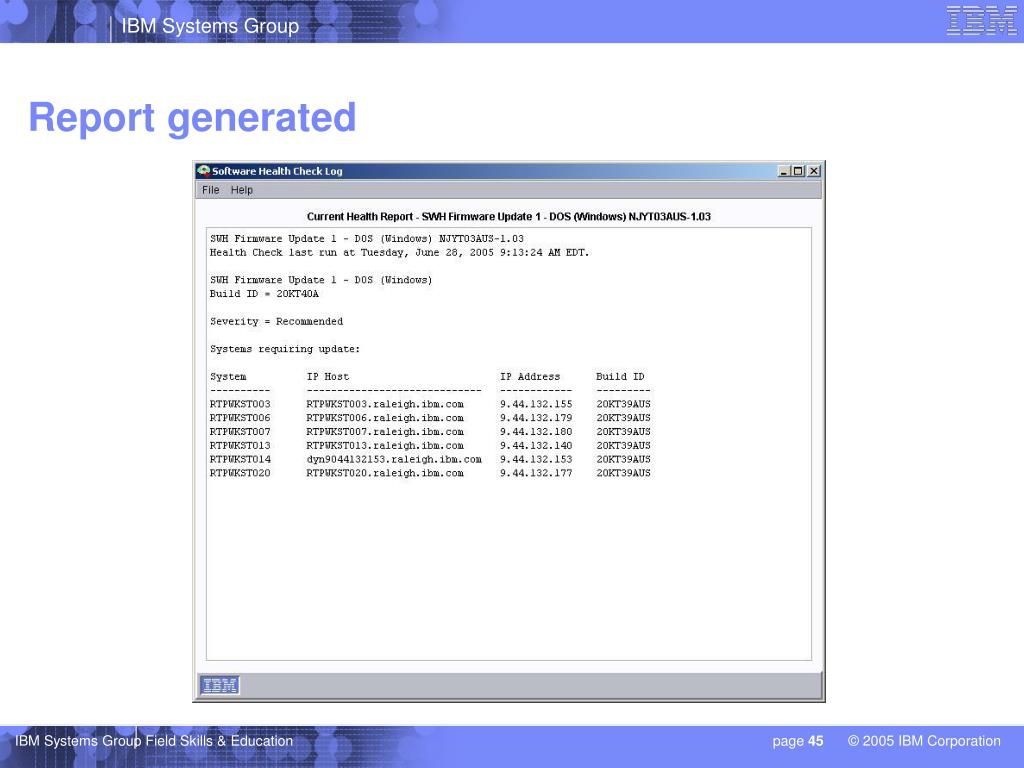1024x768 pixels.
Task: Click the 'Current Health Report' heading above the log
Action: [x=509, y=217]
